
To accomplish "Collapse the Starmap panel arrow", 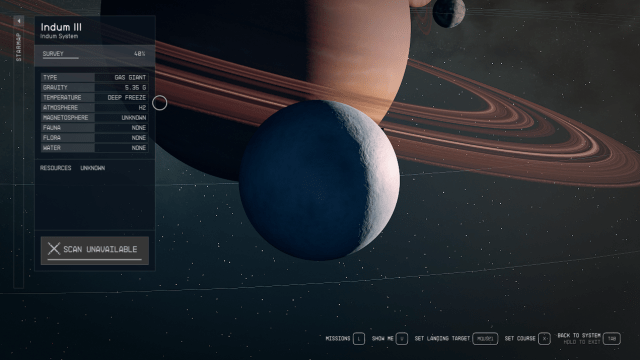I will coord(19,21).
